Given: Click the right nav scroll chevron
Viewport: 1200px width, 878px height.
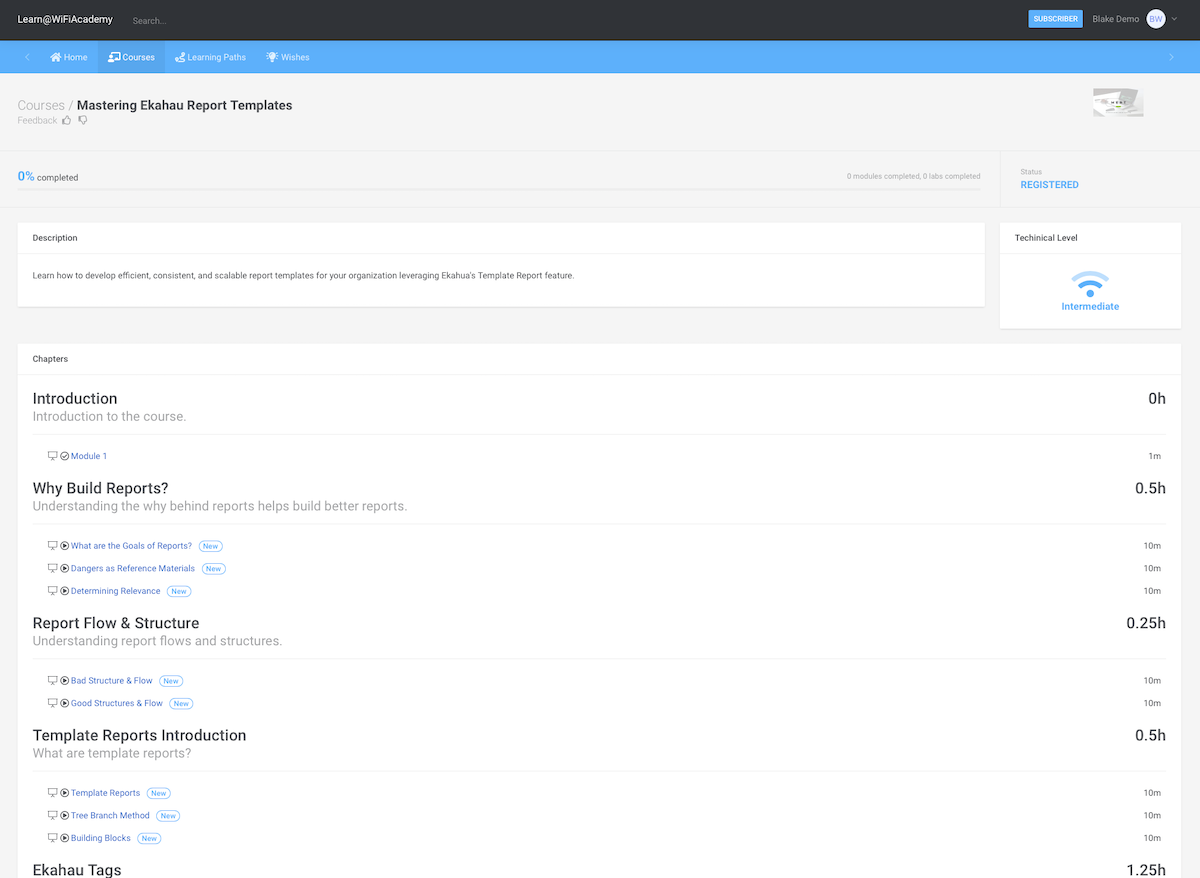Looking at the screenshot, I should tap(1172, 57).
